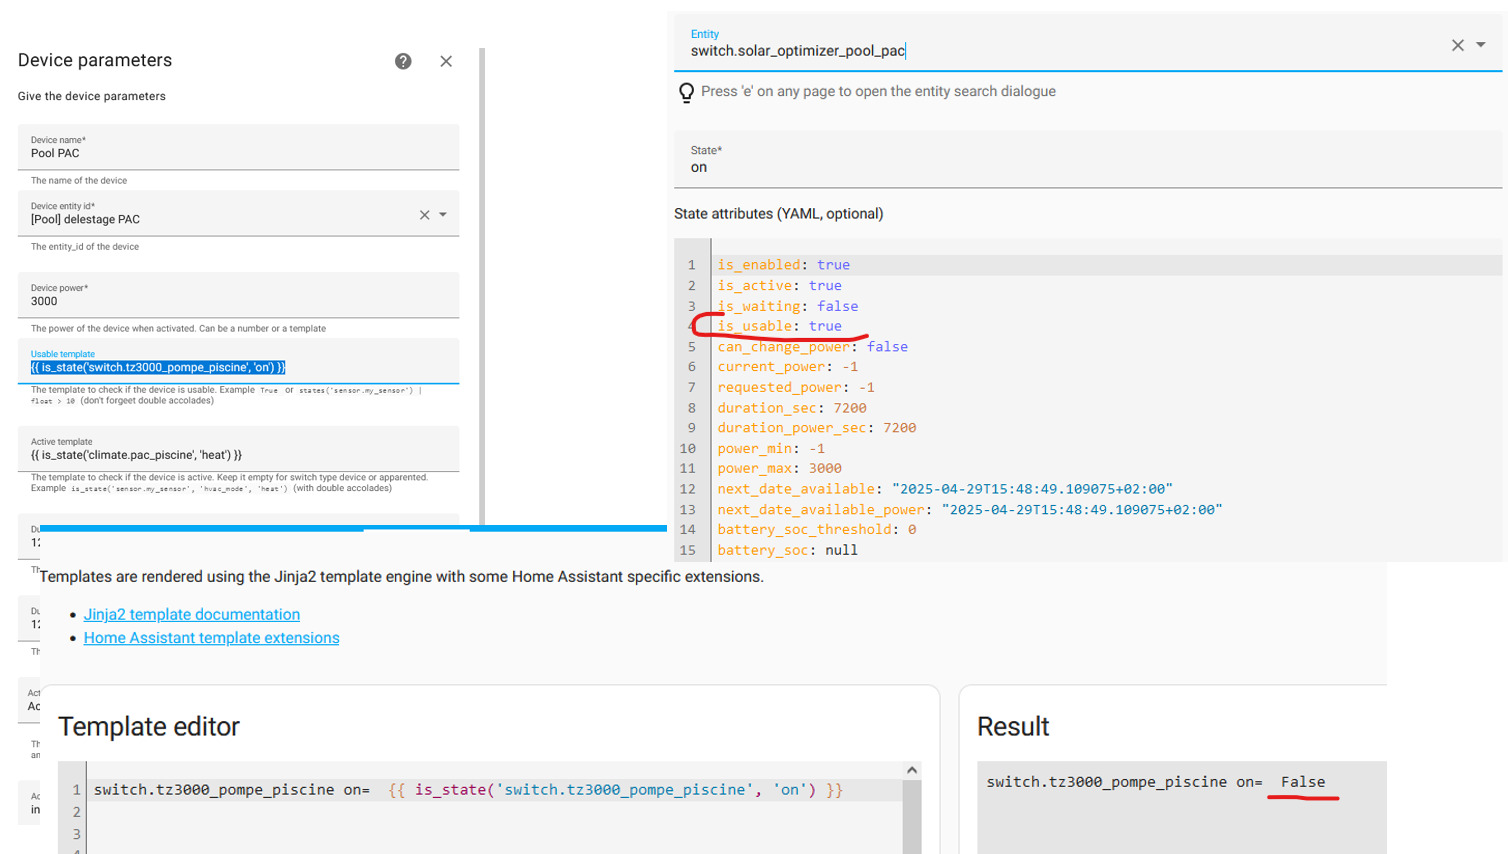Clear the Device entity id field

click(424, 215)
